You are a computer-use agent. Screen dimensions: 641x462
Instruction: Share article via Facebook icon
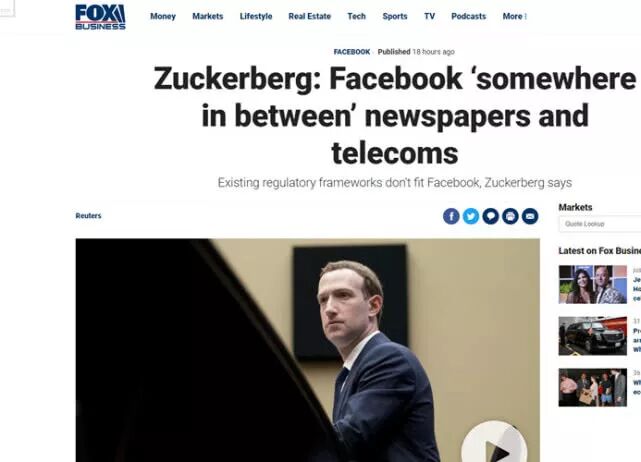pos(451,216)
